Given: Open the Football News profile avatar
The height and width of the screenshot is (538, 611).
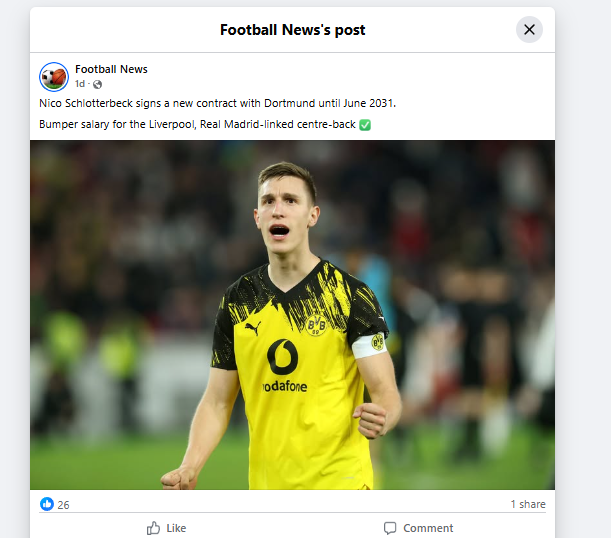Looking at the screenshot, I should [54, 76].
